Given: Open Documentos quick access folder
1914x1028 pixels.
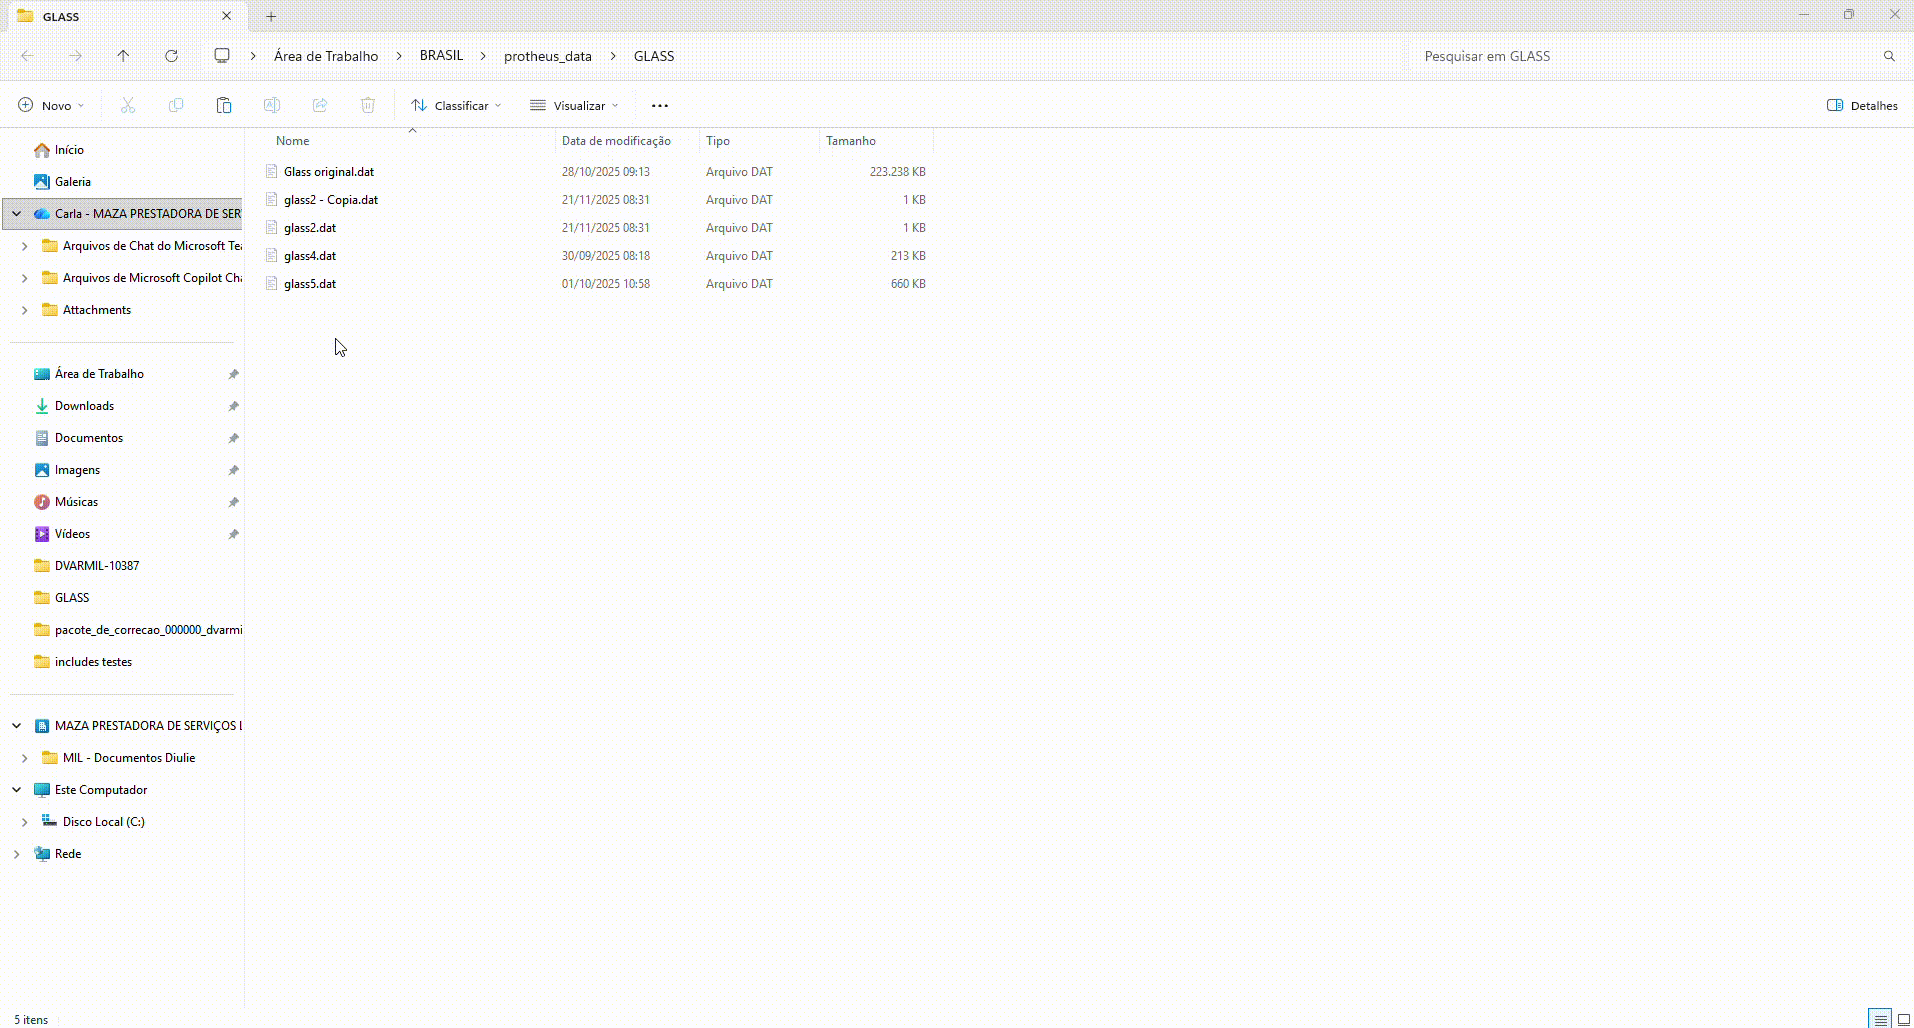Looking at the screenshot, I should point(89,437).
